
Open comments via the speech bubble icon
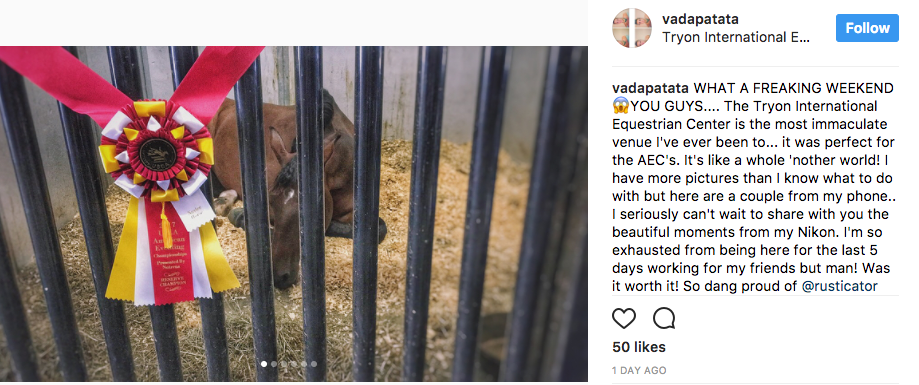(x=663, y=318)
